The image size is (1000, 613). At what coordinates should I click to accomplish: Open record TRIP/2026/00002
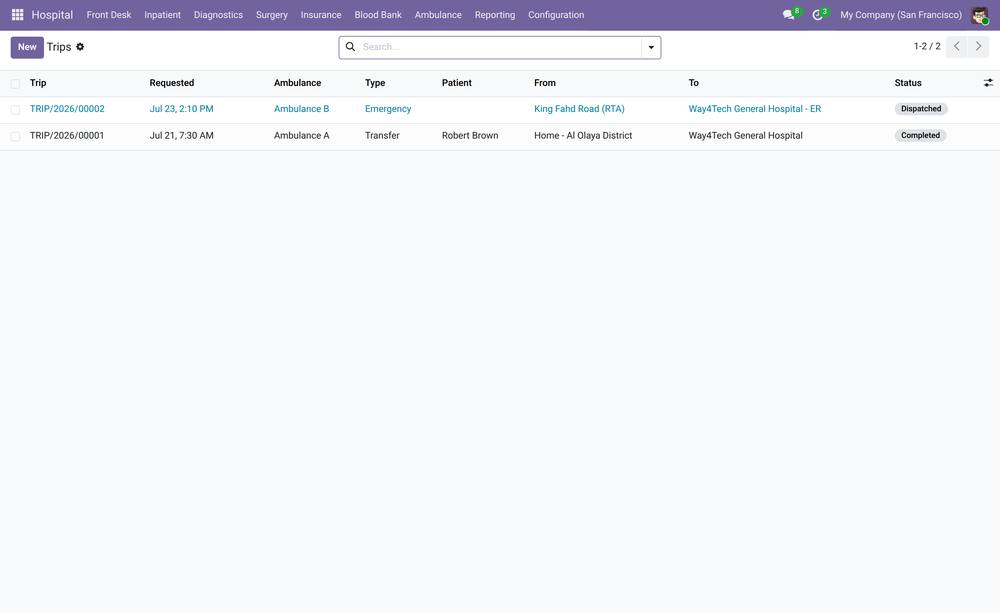point(67,109)
